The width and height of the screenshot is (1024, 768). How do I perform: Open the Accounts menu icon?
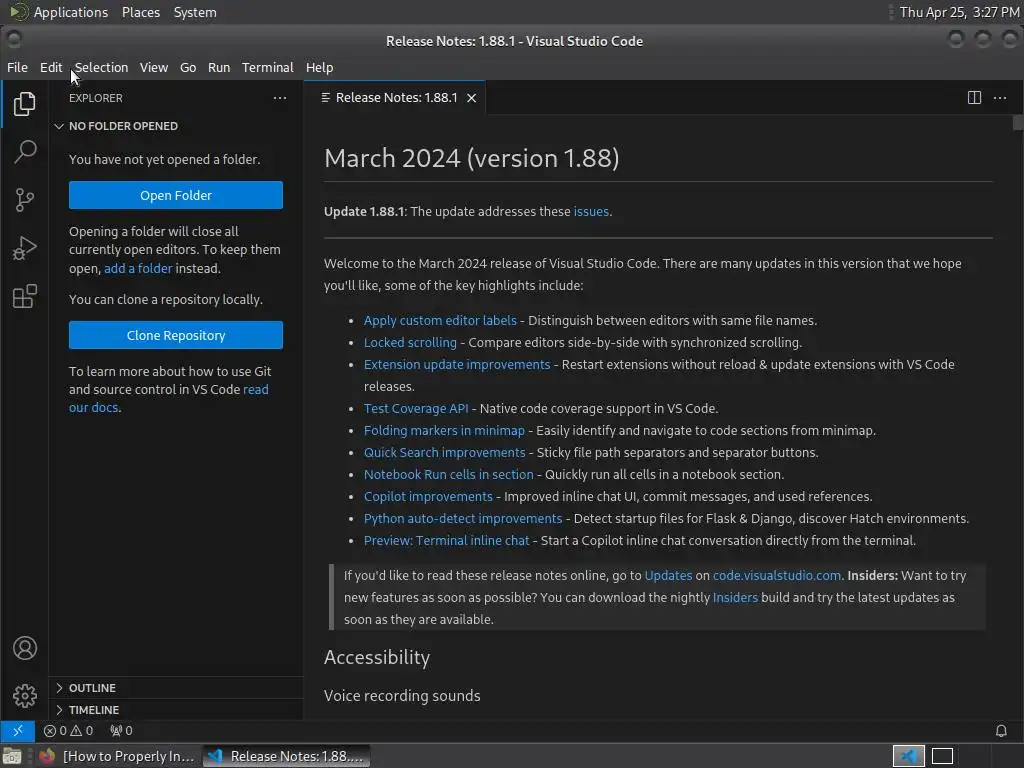[x=24, y=648]
